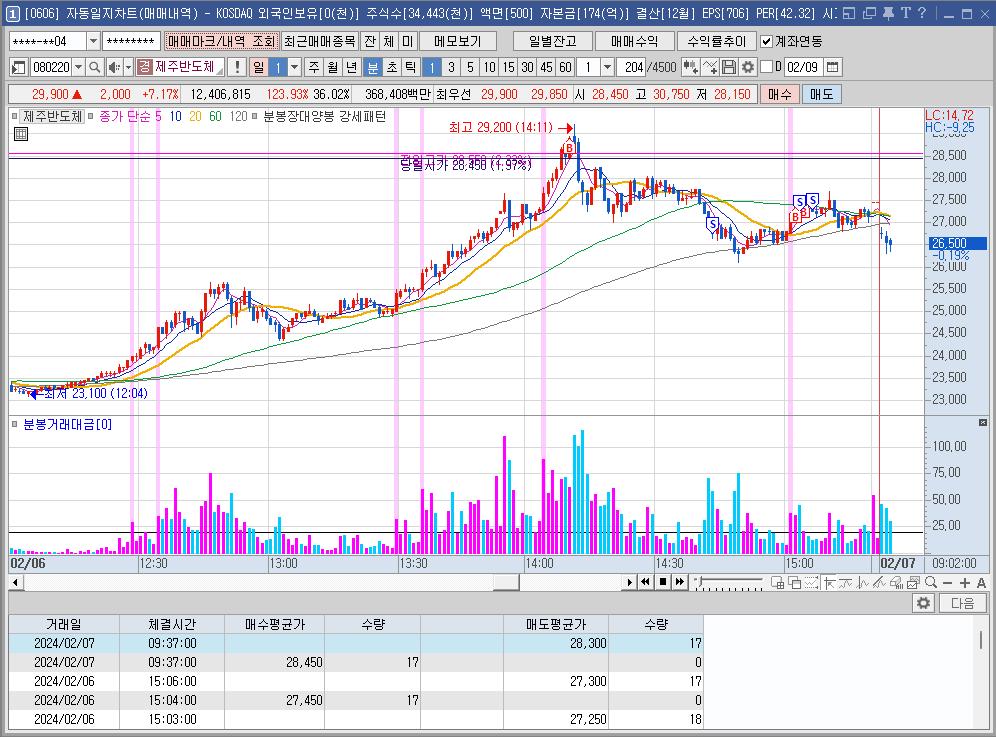Select the 일 daily period toggle

pos(259,67)
